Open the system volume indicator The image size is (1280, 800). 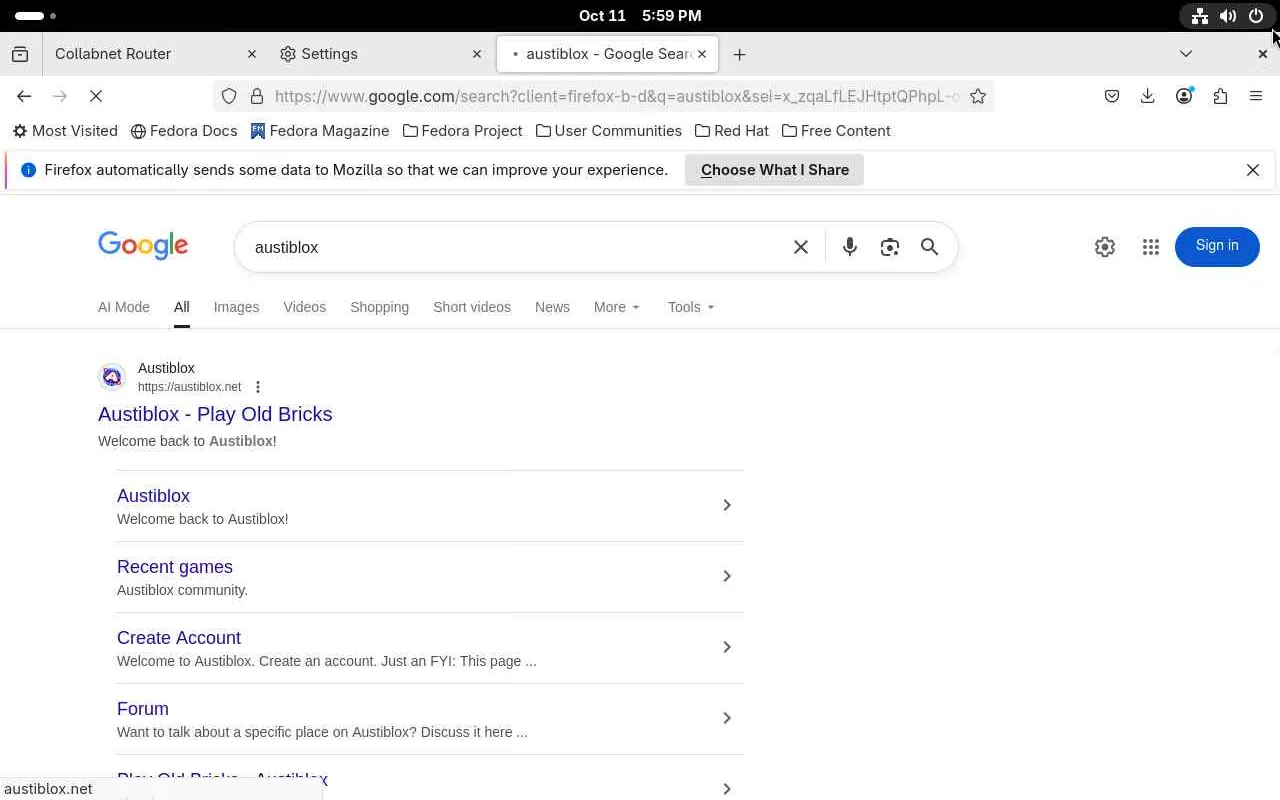click(x=1228, y=16)
